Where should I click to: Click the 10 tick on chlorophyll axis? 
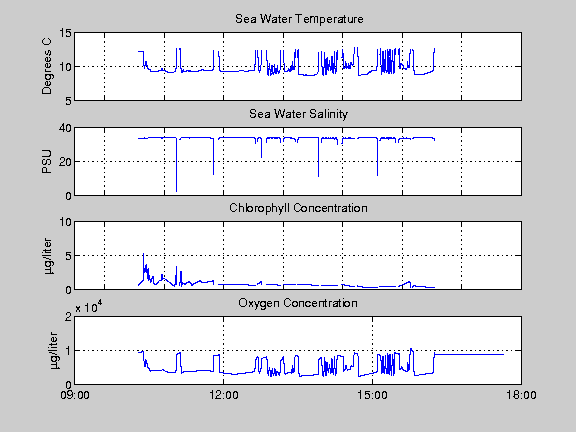[x=65, y=222]
